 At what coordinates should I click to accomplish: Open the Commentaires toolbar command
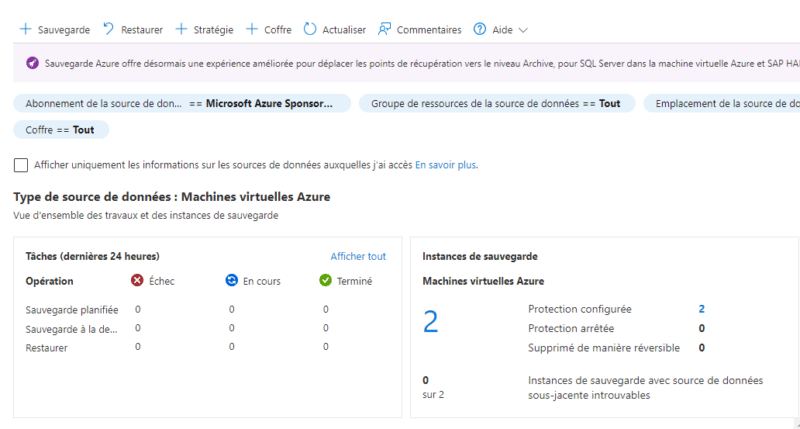point(419,30)
